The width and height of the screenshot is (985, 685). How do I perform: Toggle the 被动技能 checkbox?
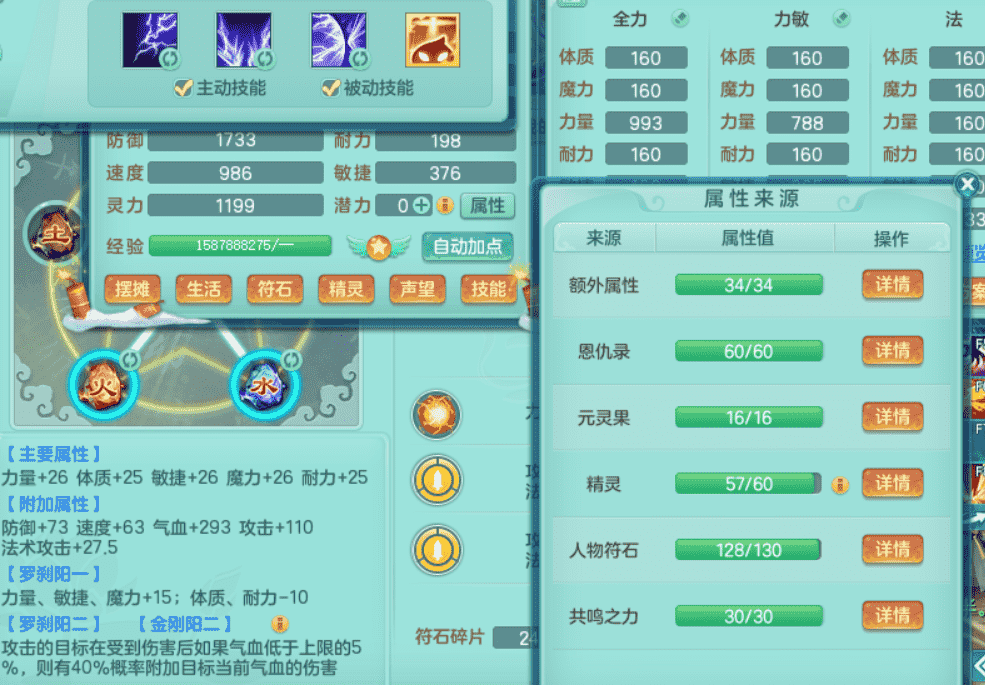pos(331,88)
